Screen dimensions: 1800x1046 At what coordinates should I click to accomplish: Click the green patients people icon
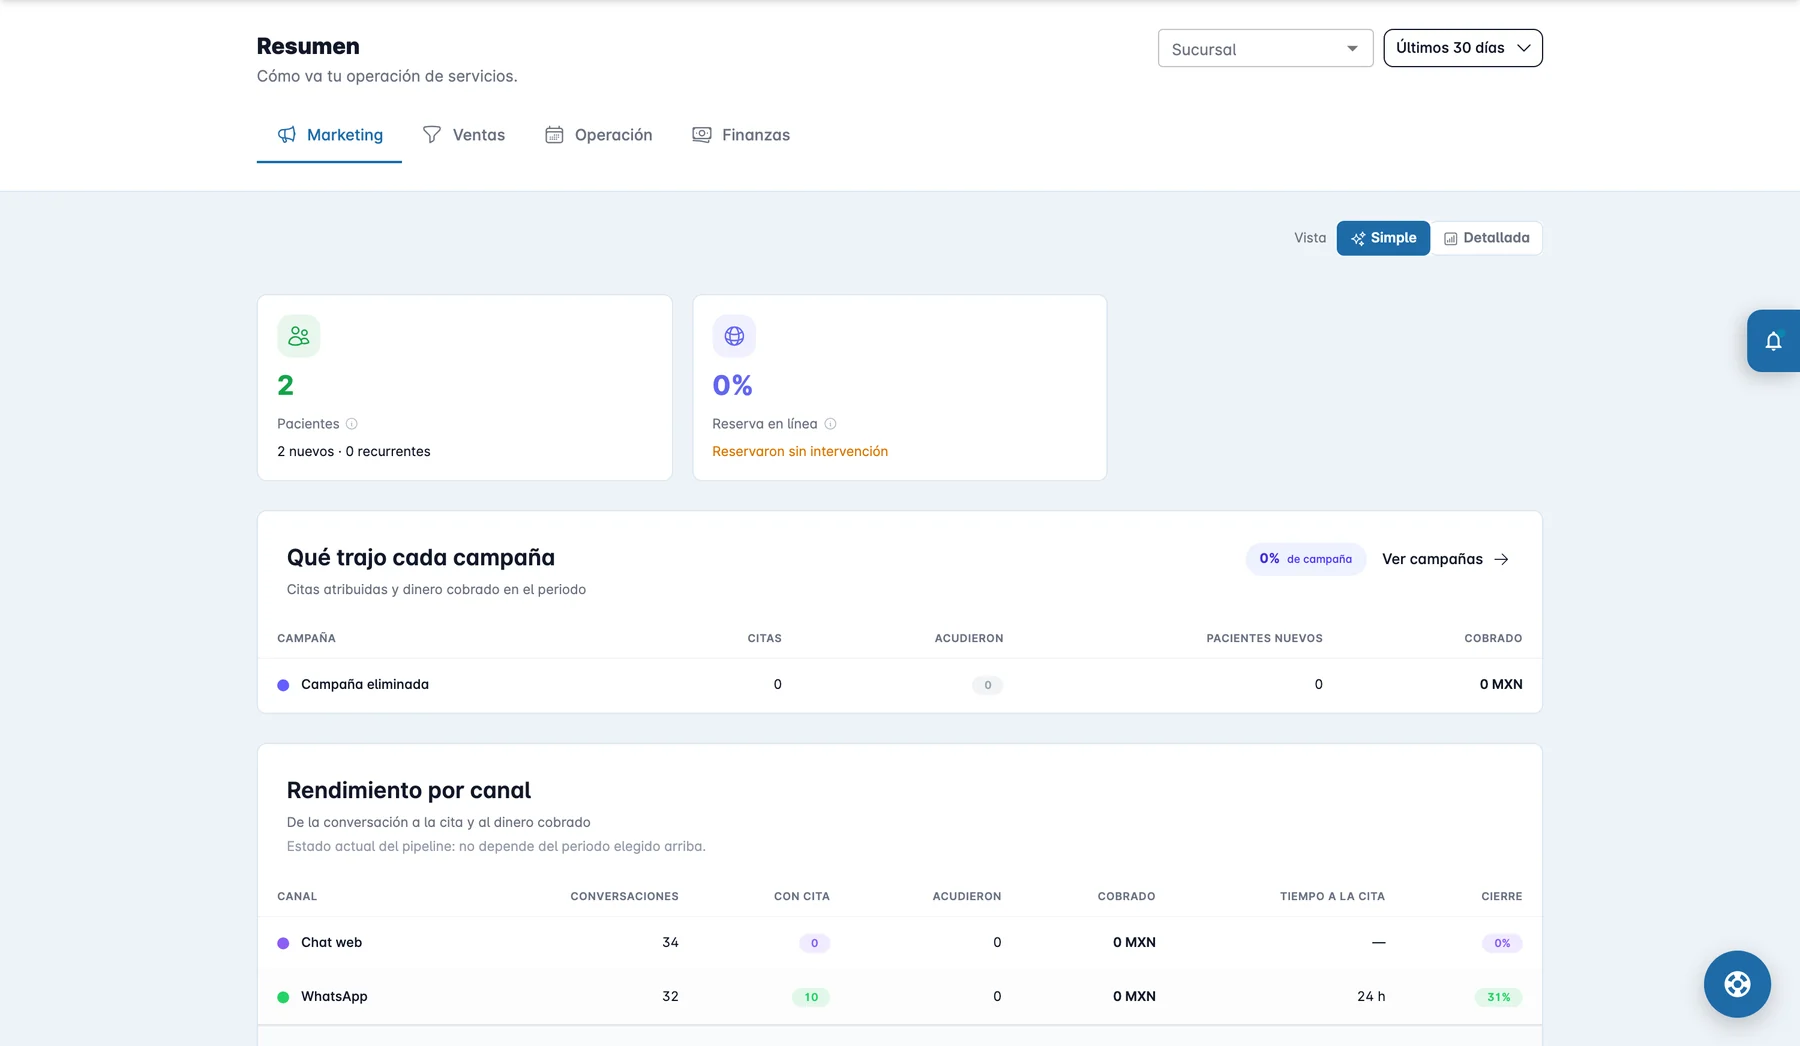298,336
